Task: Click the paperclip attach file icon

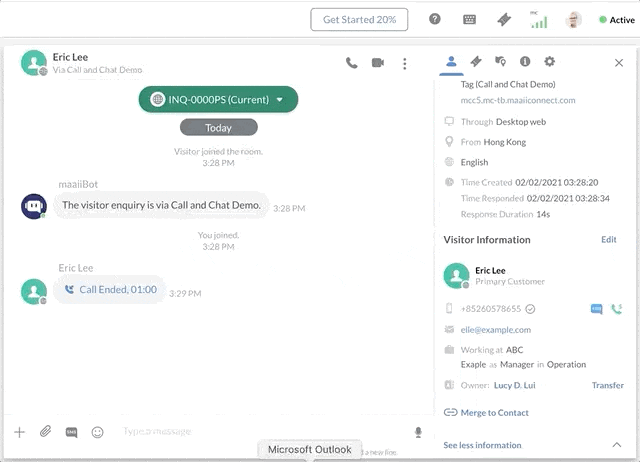Action: (x=45, y=432)
